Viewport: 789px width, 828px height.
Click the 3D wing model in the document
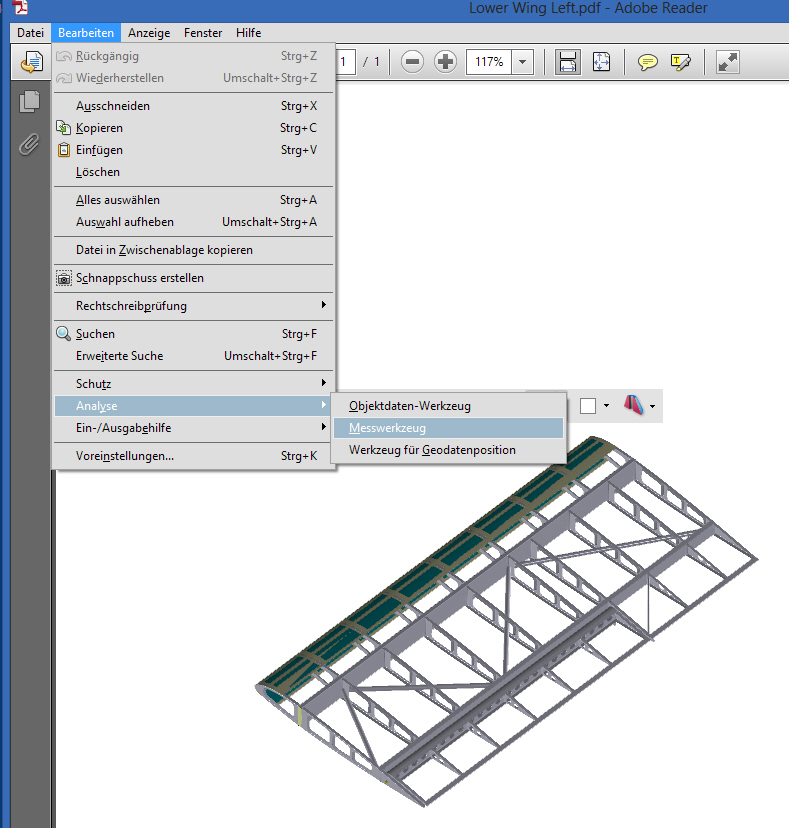click(x=507, y=621)
